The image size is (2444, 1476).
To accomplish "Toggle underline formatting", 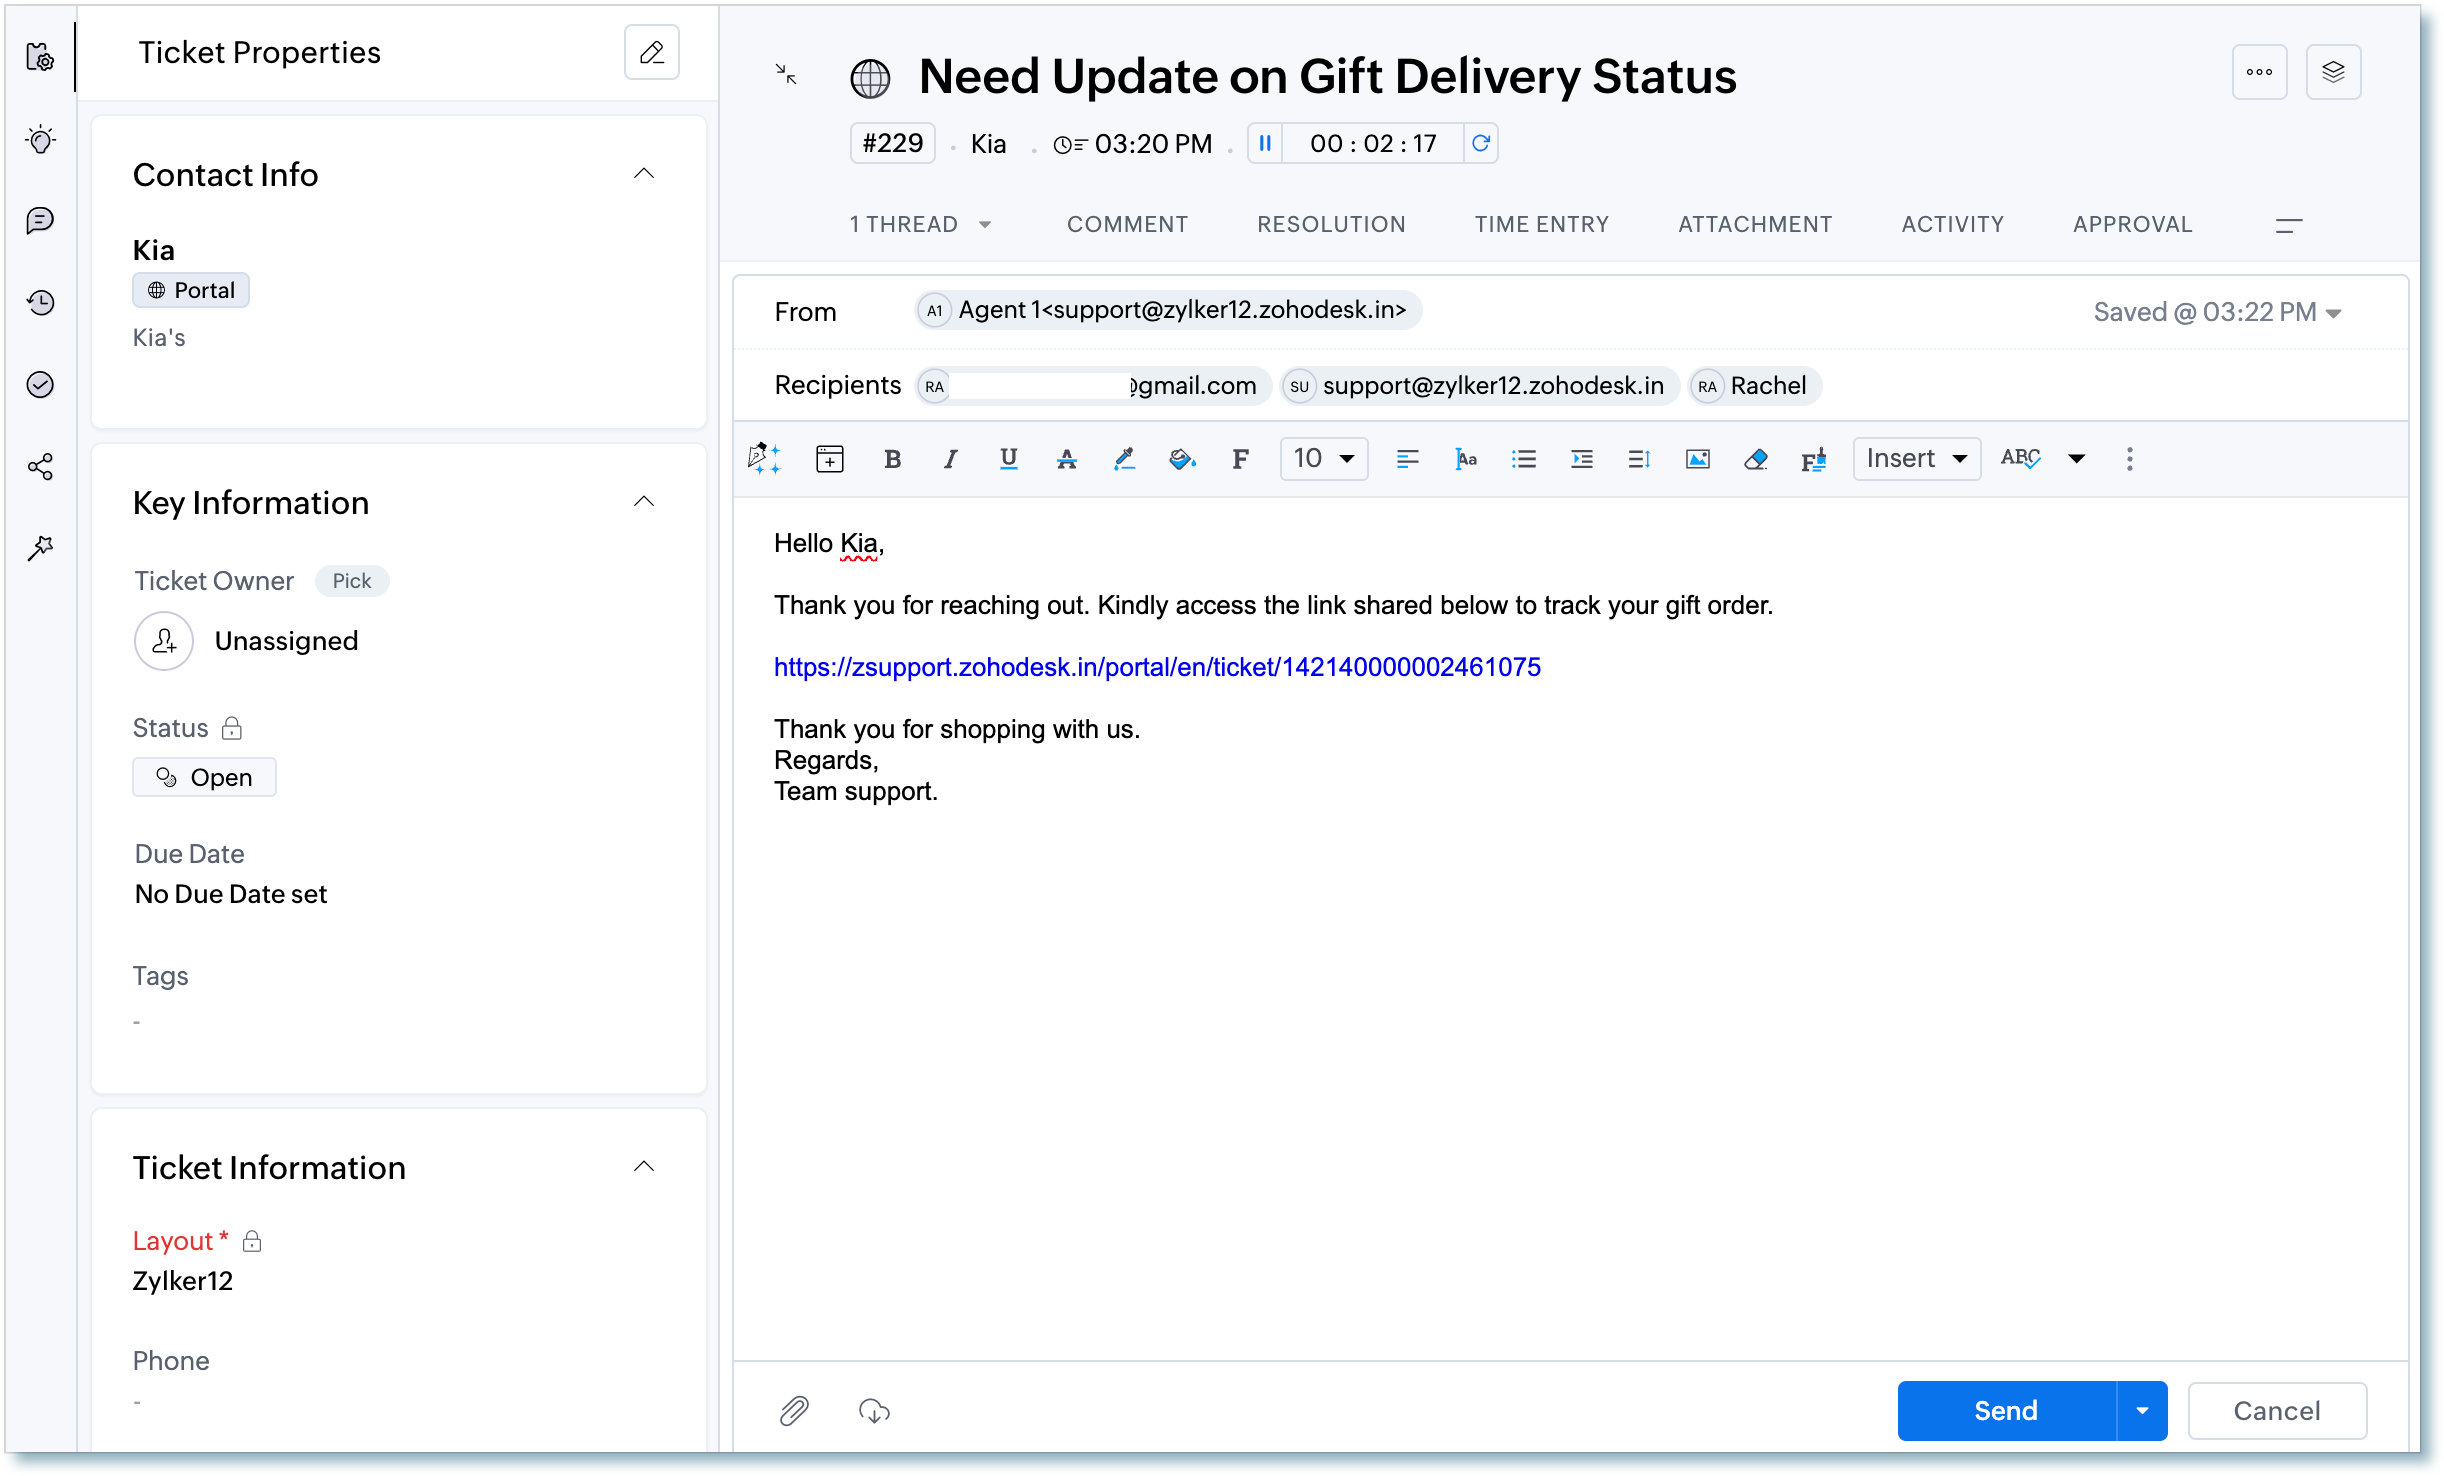I will click(x=1008, y=459).
